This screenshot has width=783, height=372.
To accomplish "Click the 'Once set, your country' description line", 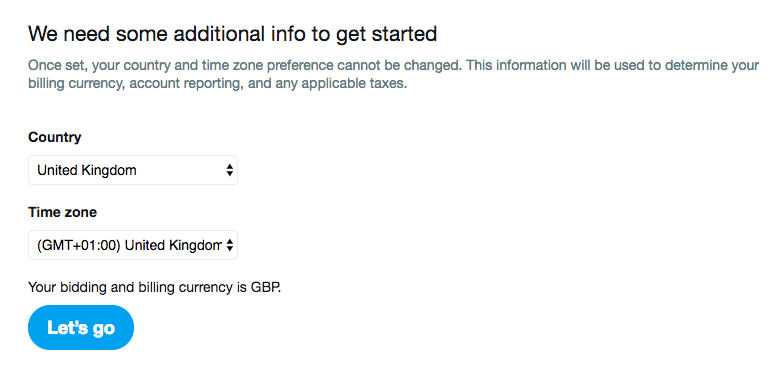I will tap(393, 65).
